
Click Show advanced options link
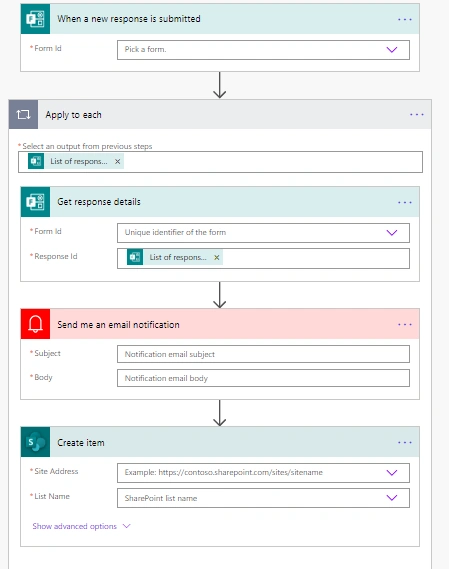click(x=74, y=526)
